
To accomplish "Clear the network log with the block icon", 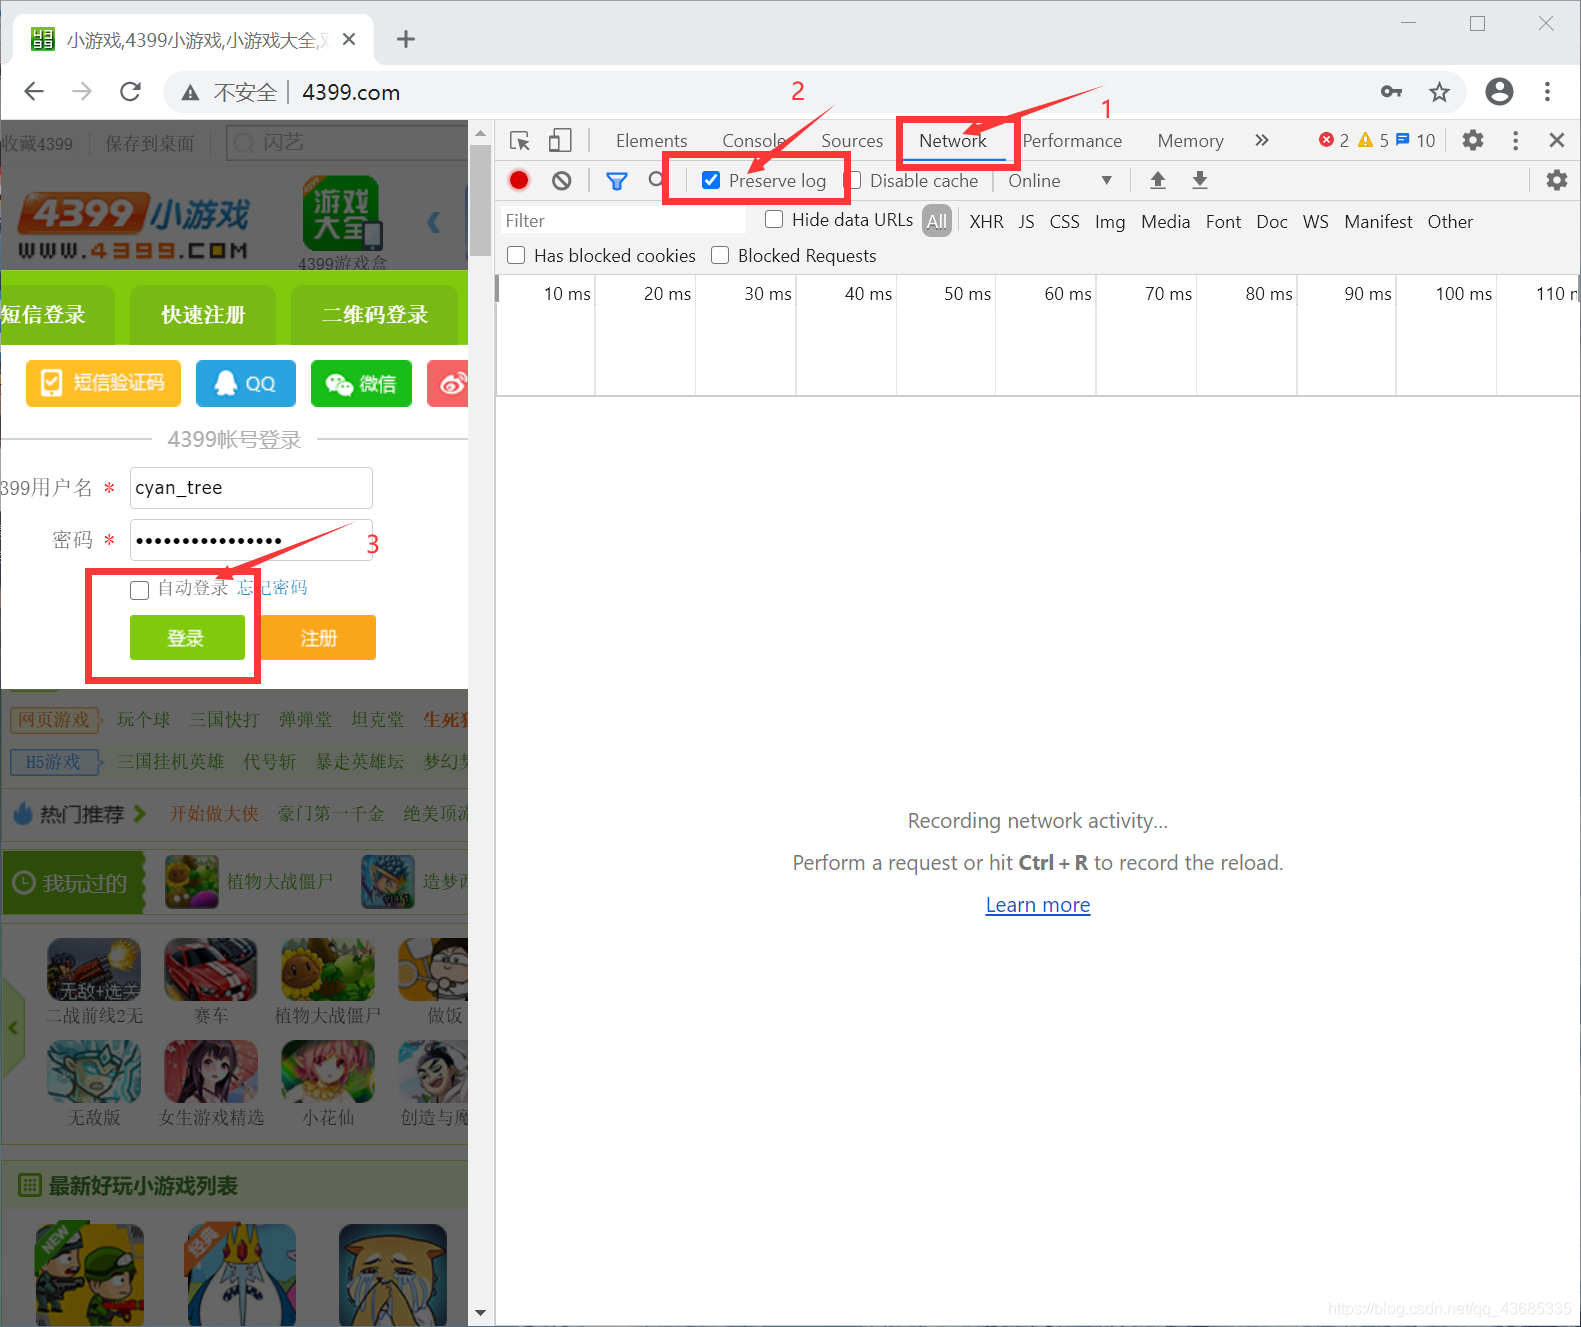I will (562, 180).
